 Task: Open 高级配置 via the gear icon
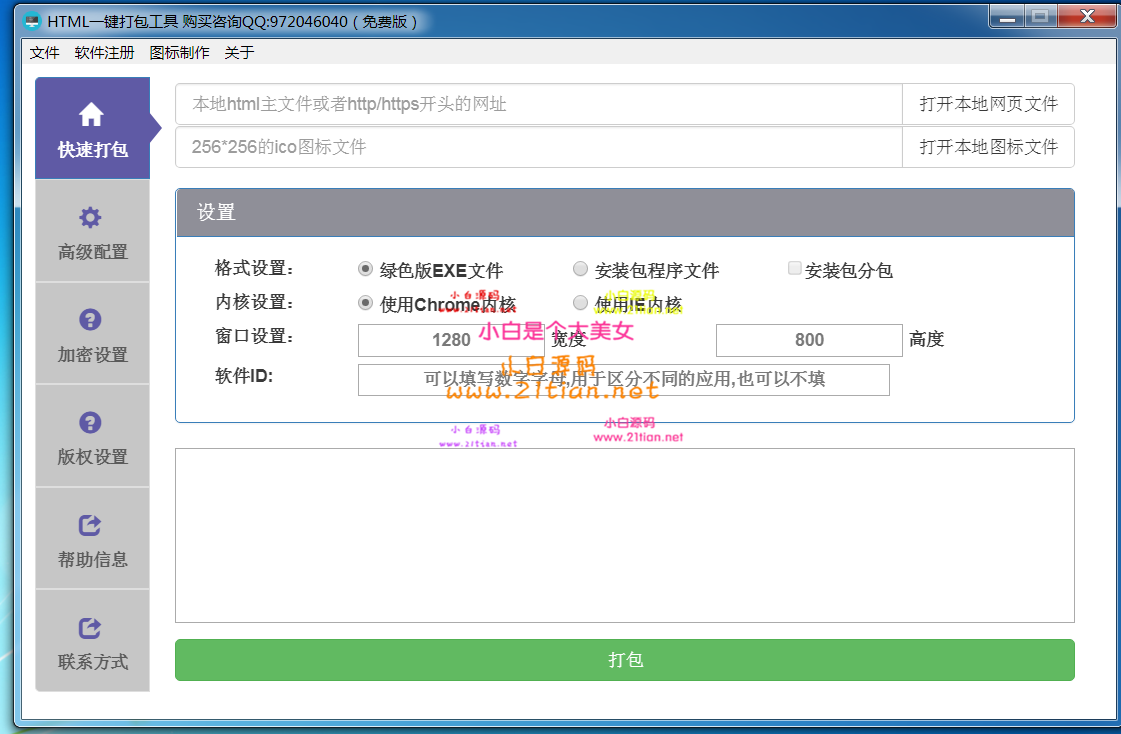click(x=91, y=217)
